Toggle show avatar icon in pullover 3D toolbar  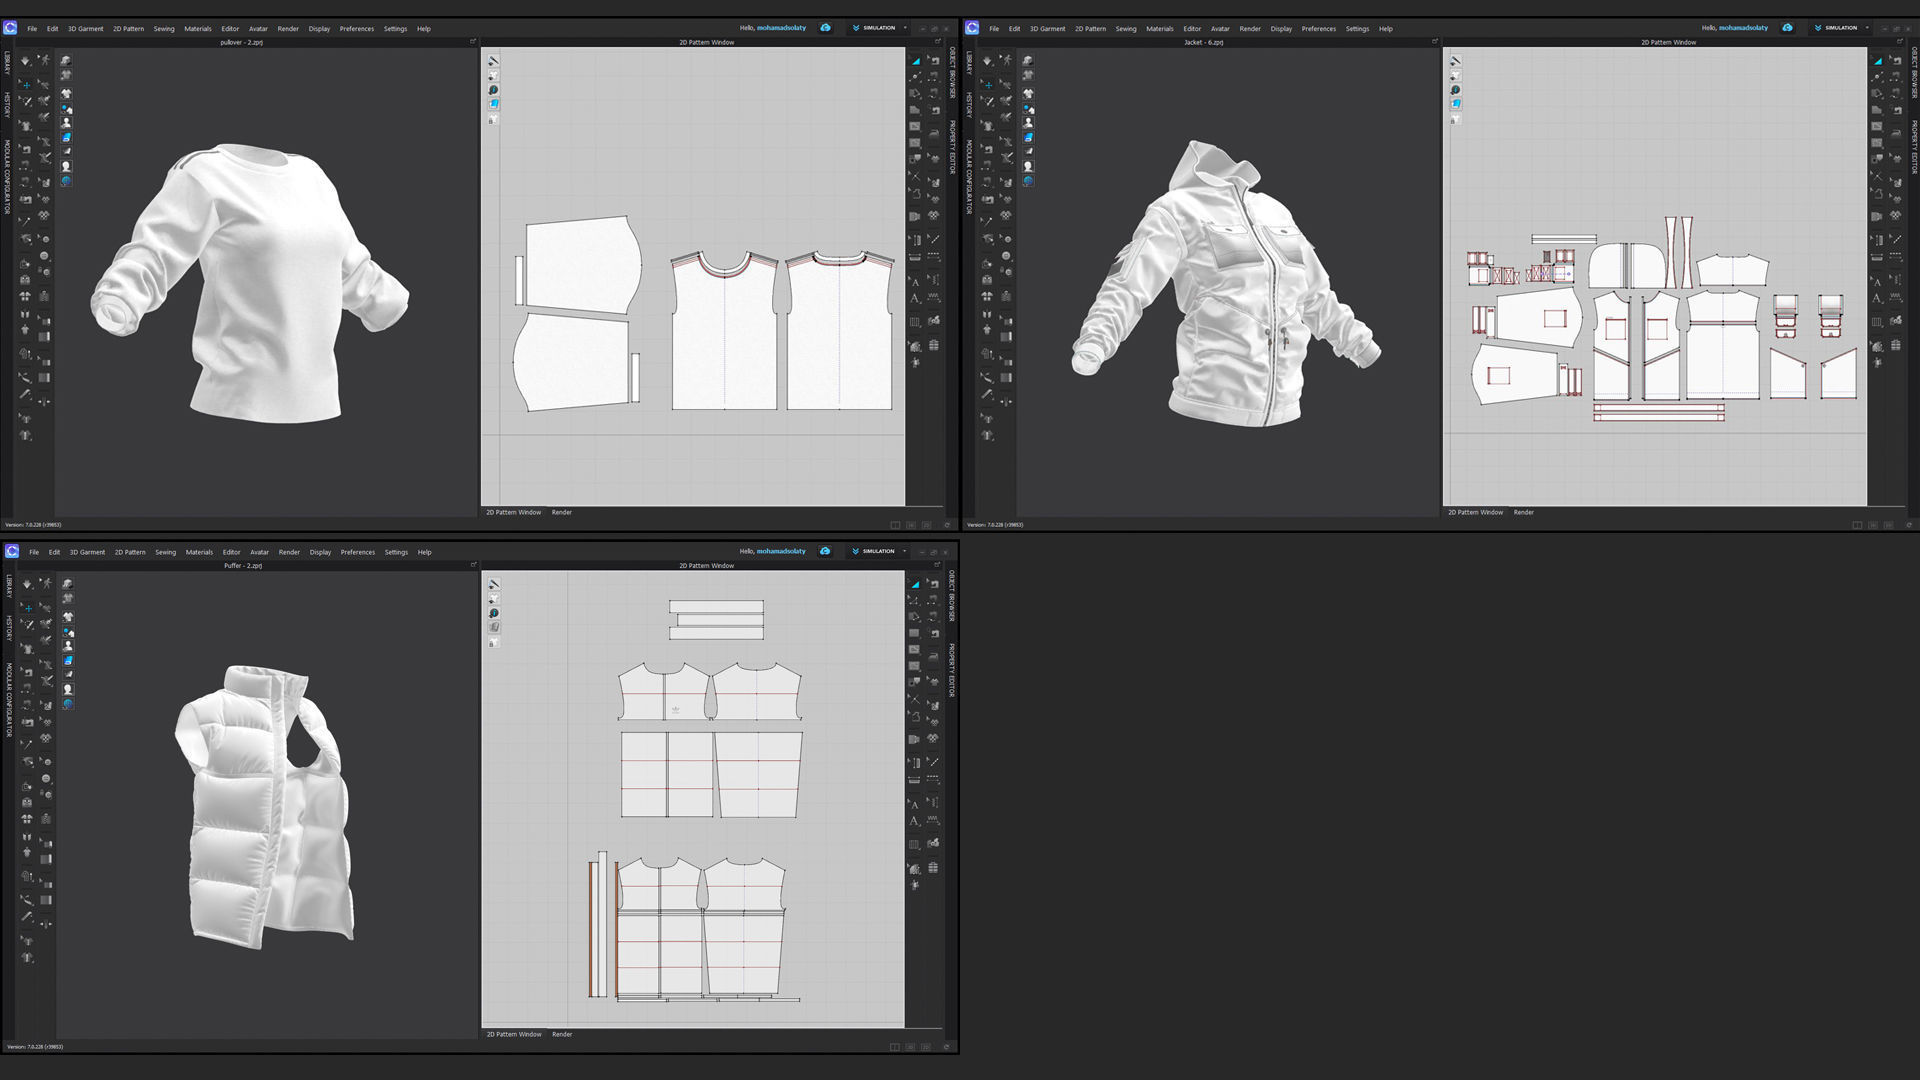point(66,123)
